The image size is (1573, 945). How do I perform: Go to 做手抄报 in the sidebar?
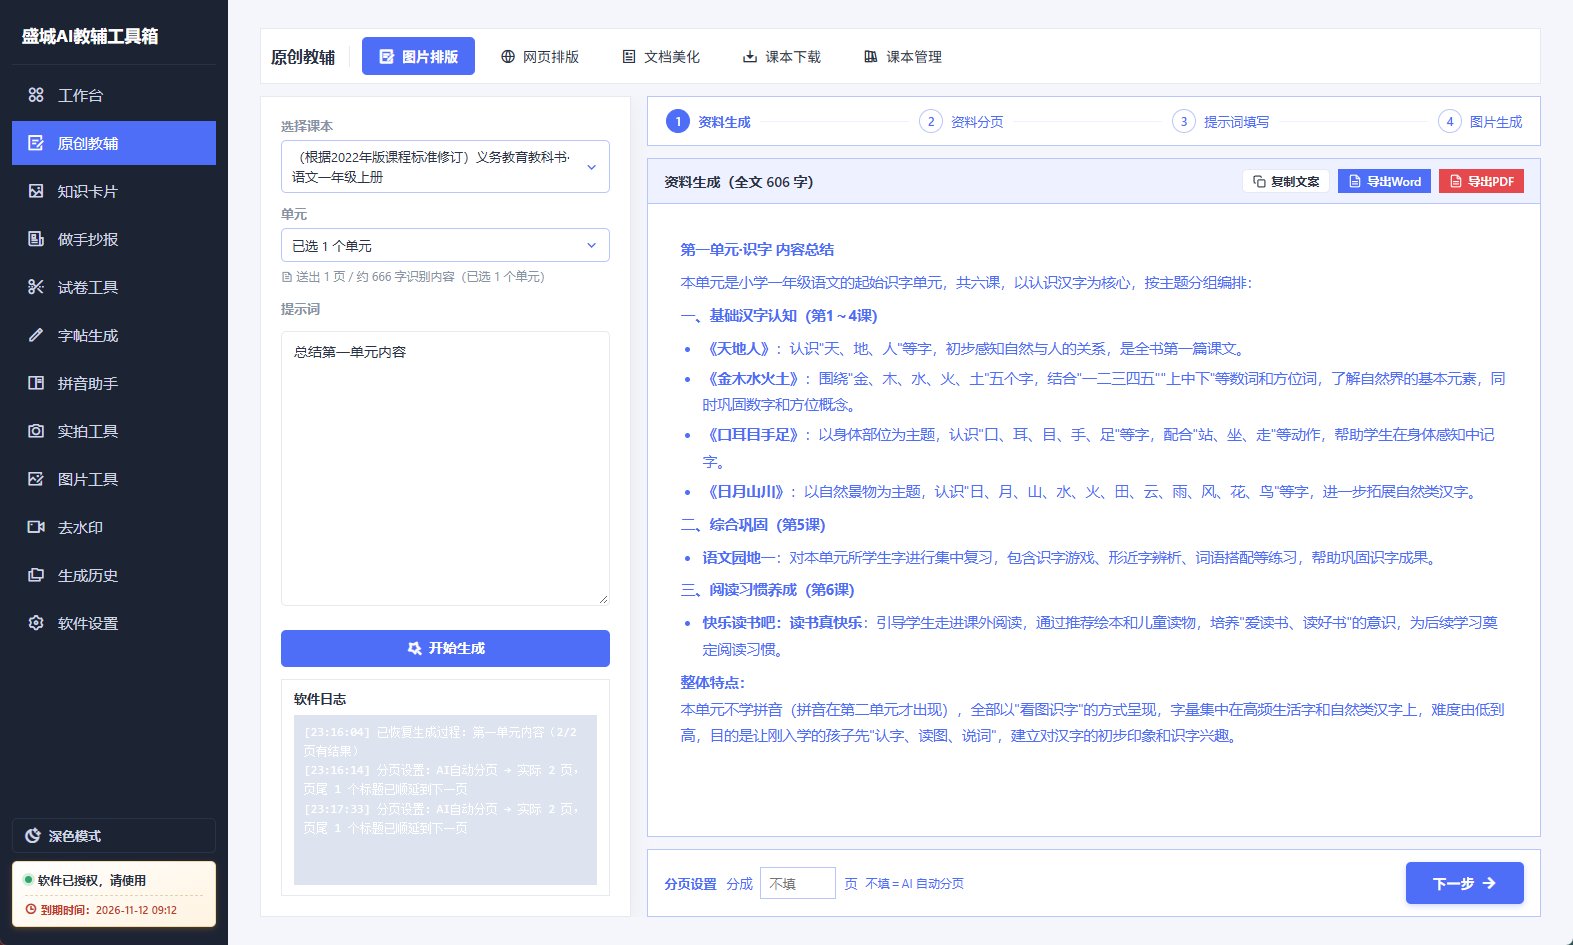pyautogui.click(x=114, y=239)
